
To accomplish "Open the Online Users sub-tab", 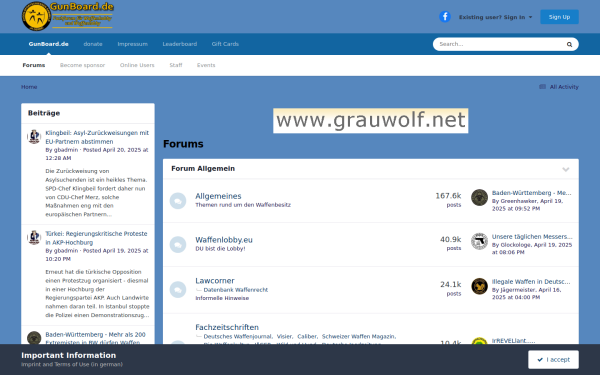I will (x=137, y=65).
